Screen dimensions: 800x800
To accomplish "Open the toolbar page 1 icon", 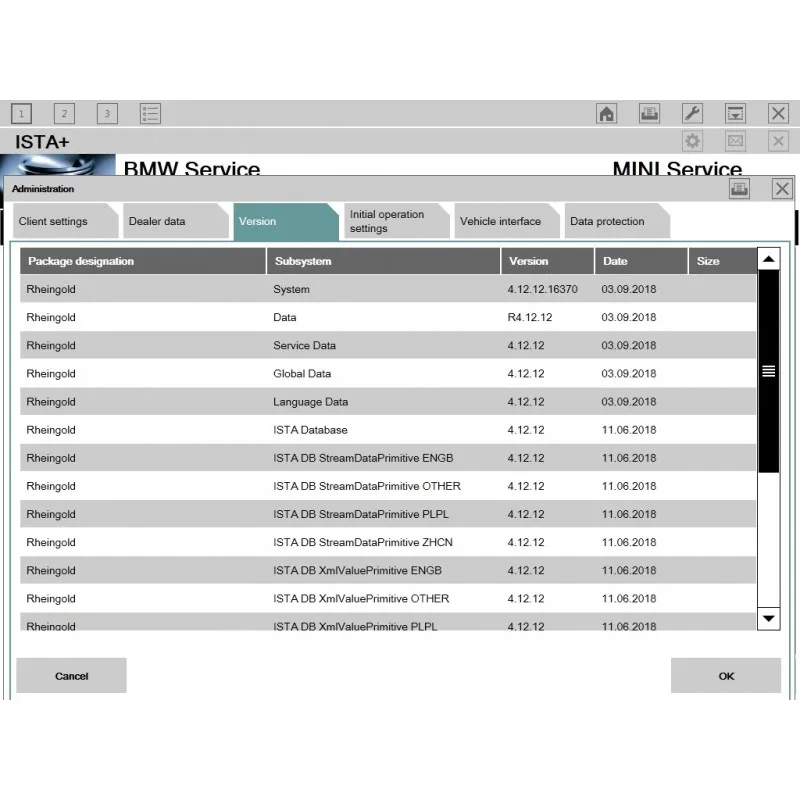I will tap(21, 113).
